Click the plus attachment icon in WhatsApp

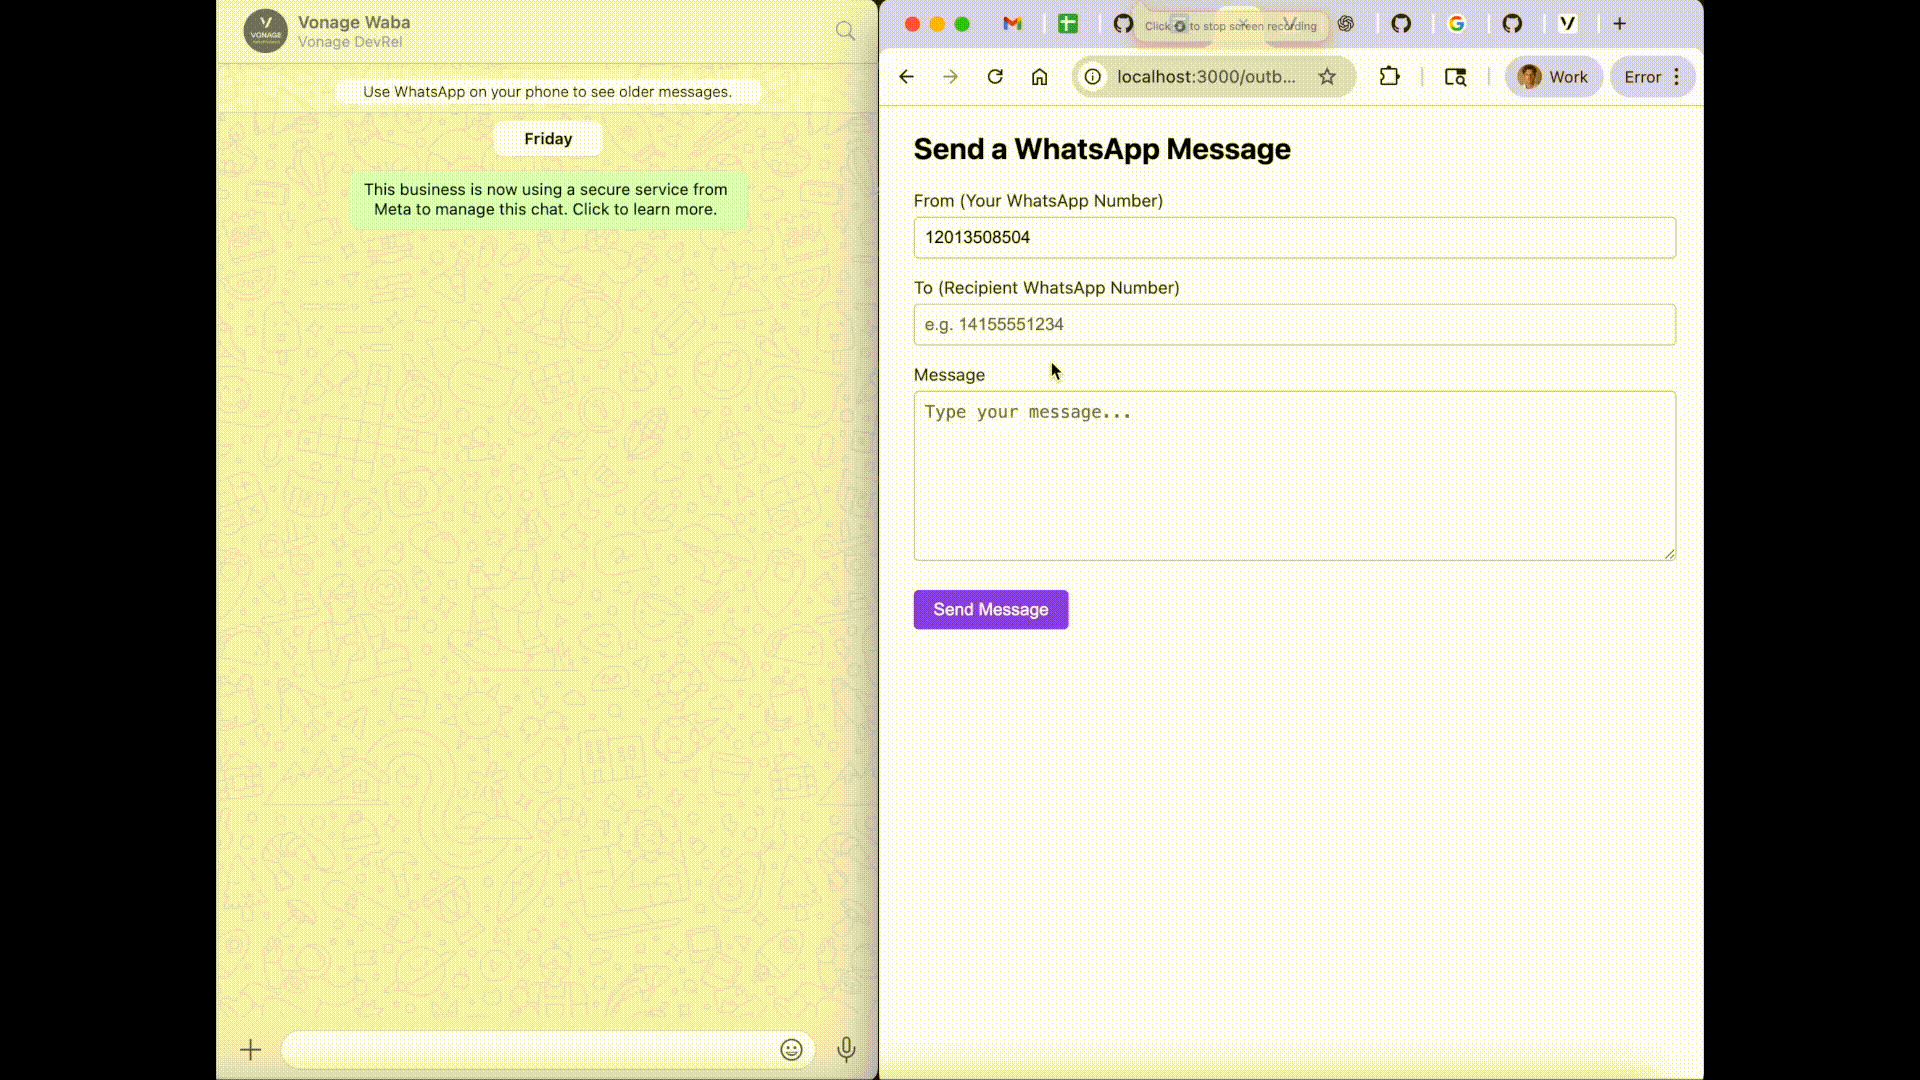point(250,1049)
